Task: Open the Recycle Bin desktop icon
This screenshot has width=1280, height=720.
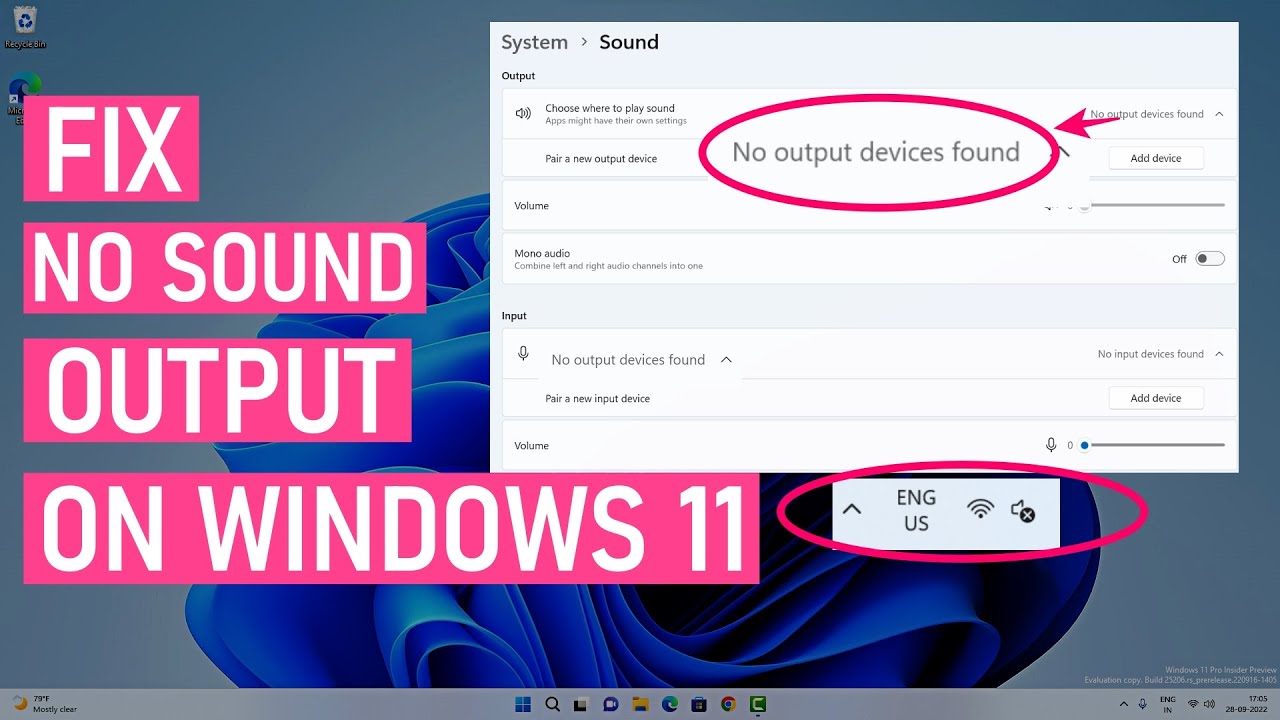Action: (x=25, y=27)
